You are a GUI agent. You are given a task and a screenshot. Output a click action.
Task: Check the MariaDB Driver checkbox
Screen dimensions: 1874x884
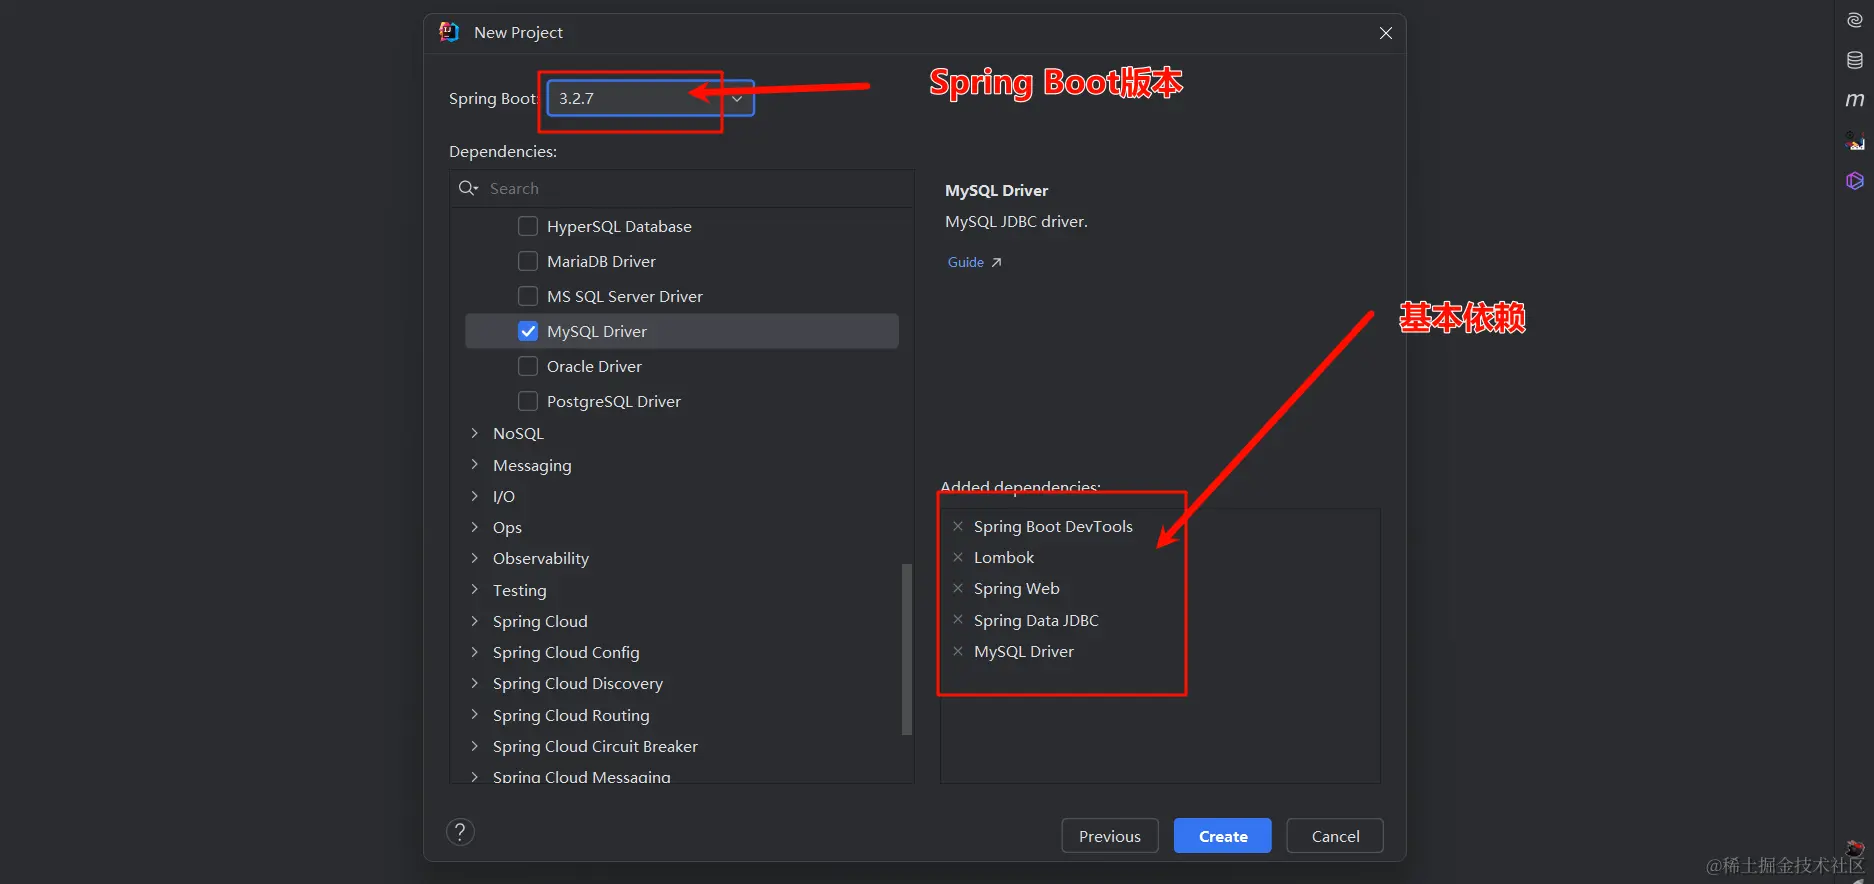(x=528, y=261)
